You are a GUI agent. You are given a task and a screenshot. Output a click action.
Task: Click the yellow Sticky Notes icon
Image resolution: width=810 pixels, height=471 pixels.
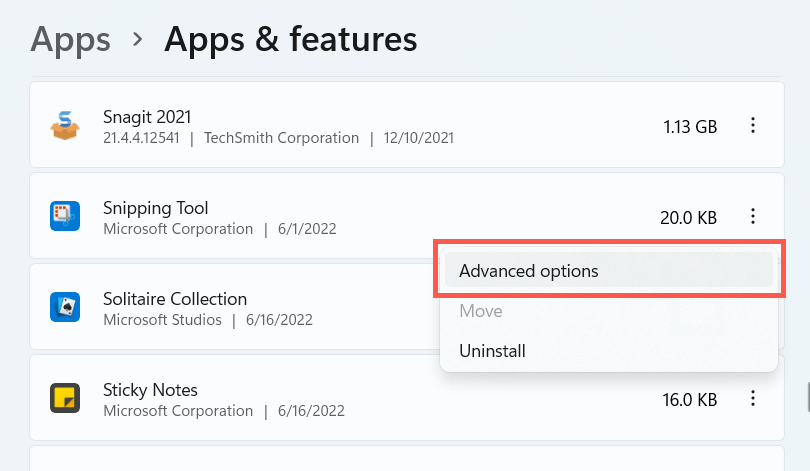(x=65, y=398)
